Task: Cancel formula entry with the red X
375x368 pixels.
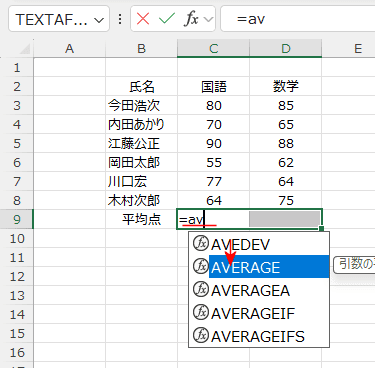Action: (x=143, y=19)
